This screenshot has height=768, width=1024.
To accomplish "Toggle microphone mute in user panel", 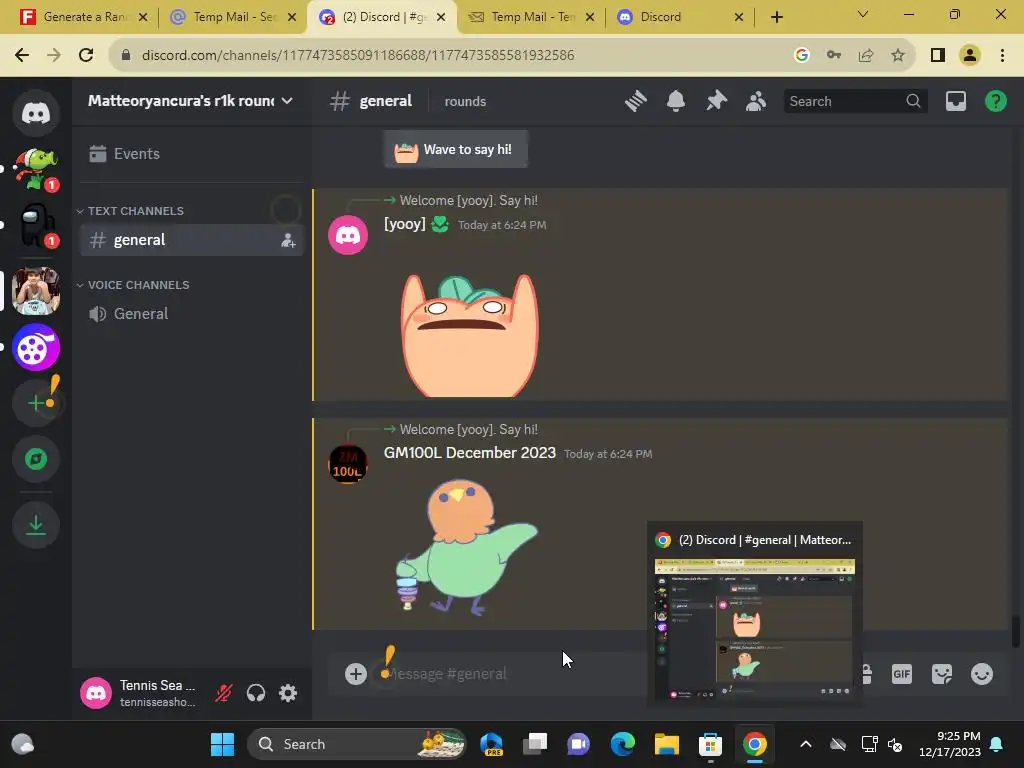I will (223, 693).
